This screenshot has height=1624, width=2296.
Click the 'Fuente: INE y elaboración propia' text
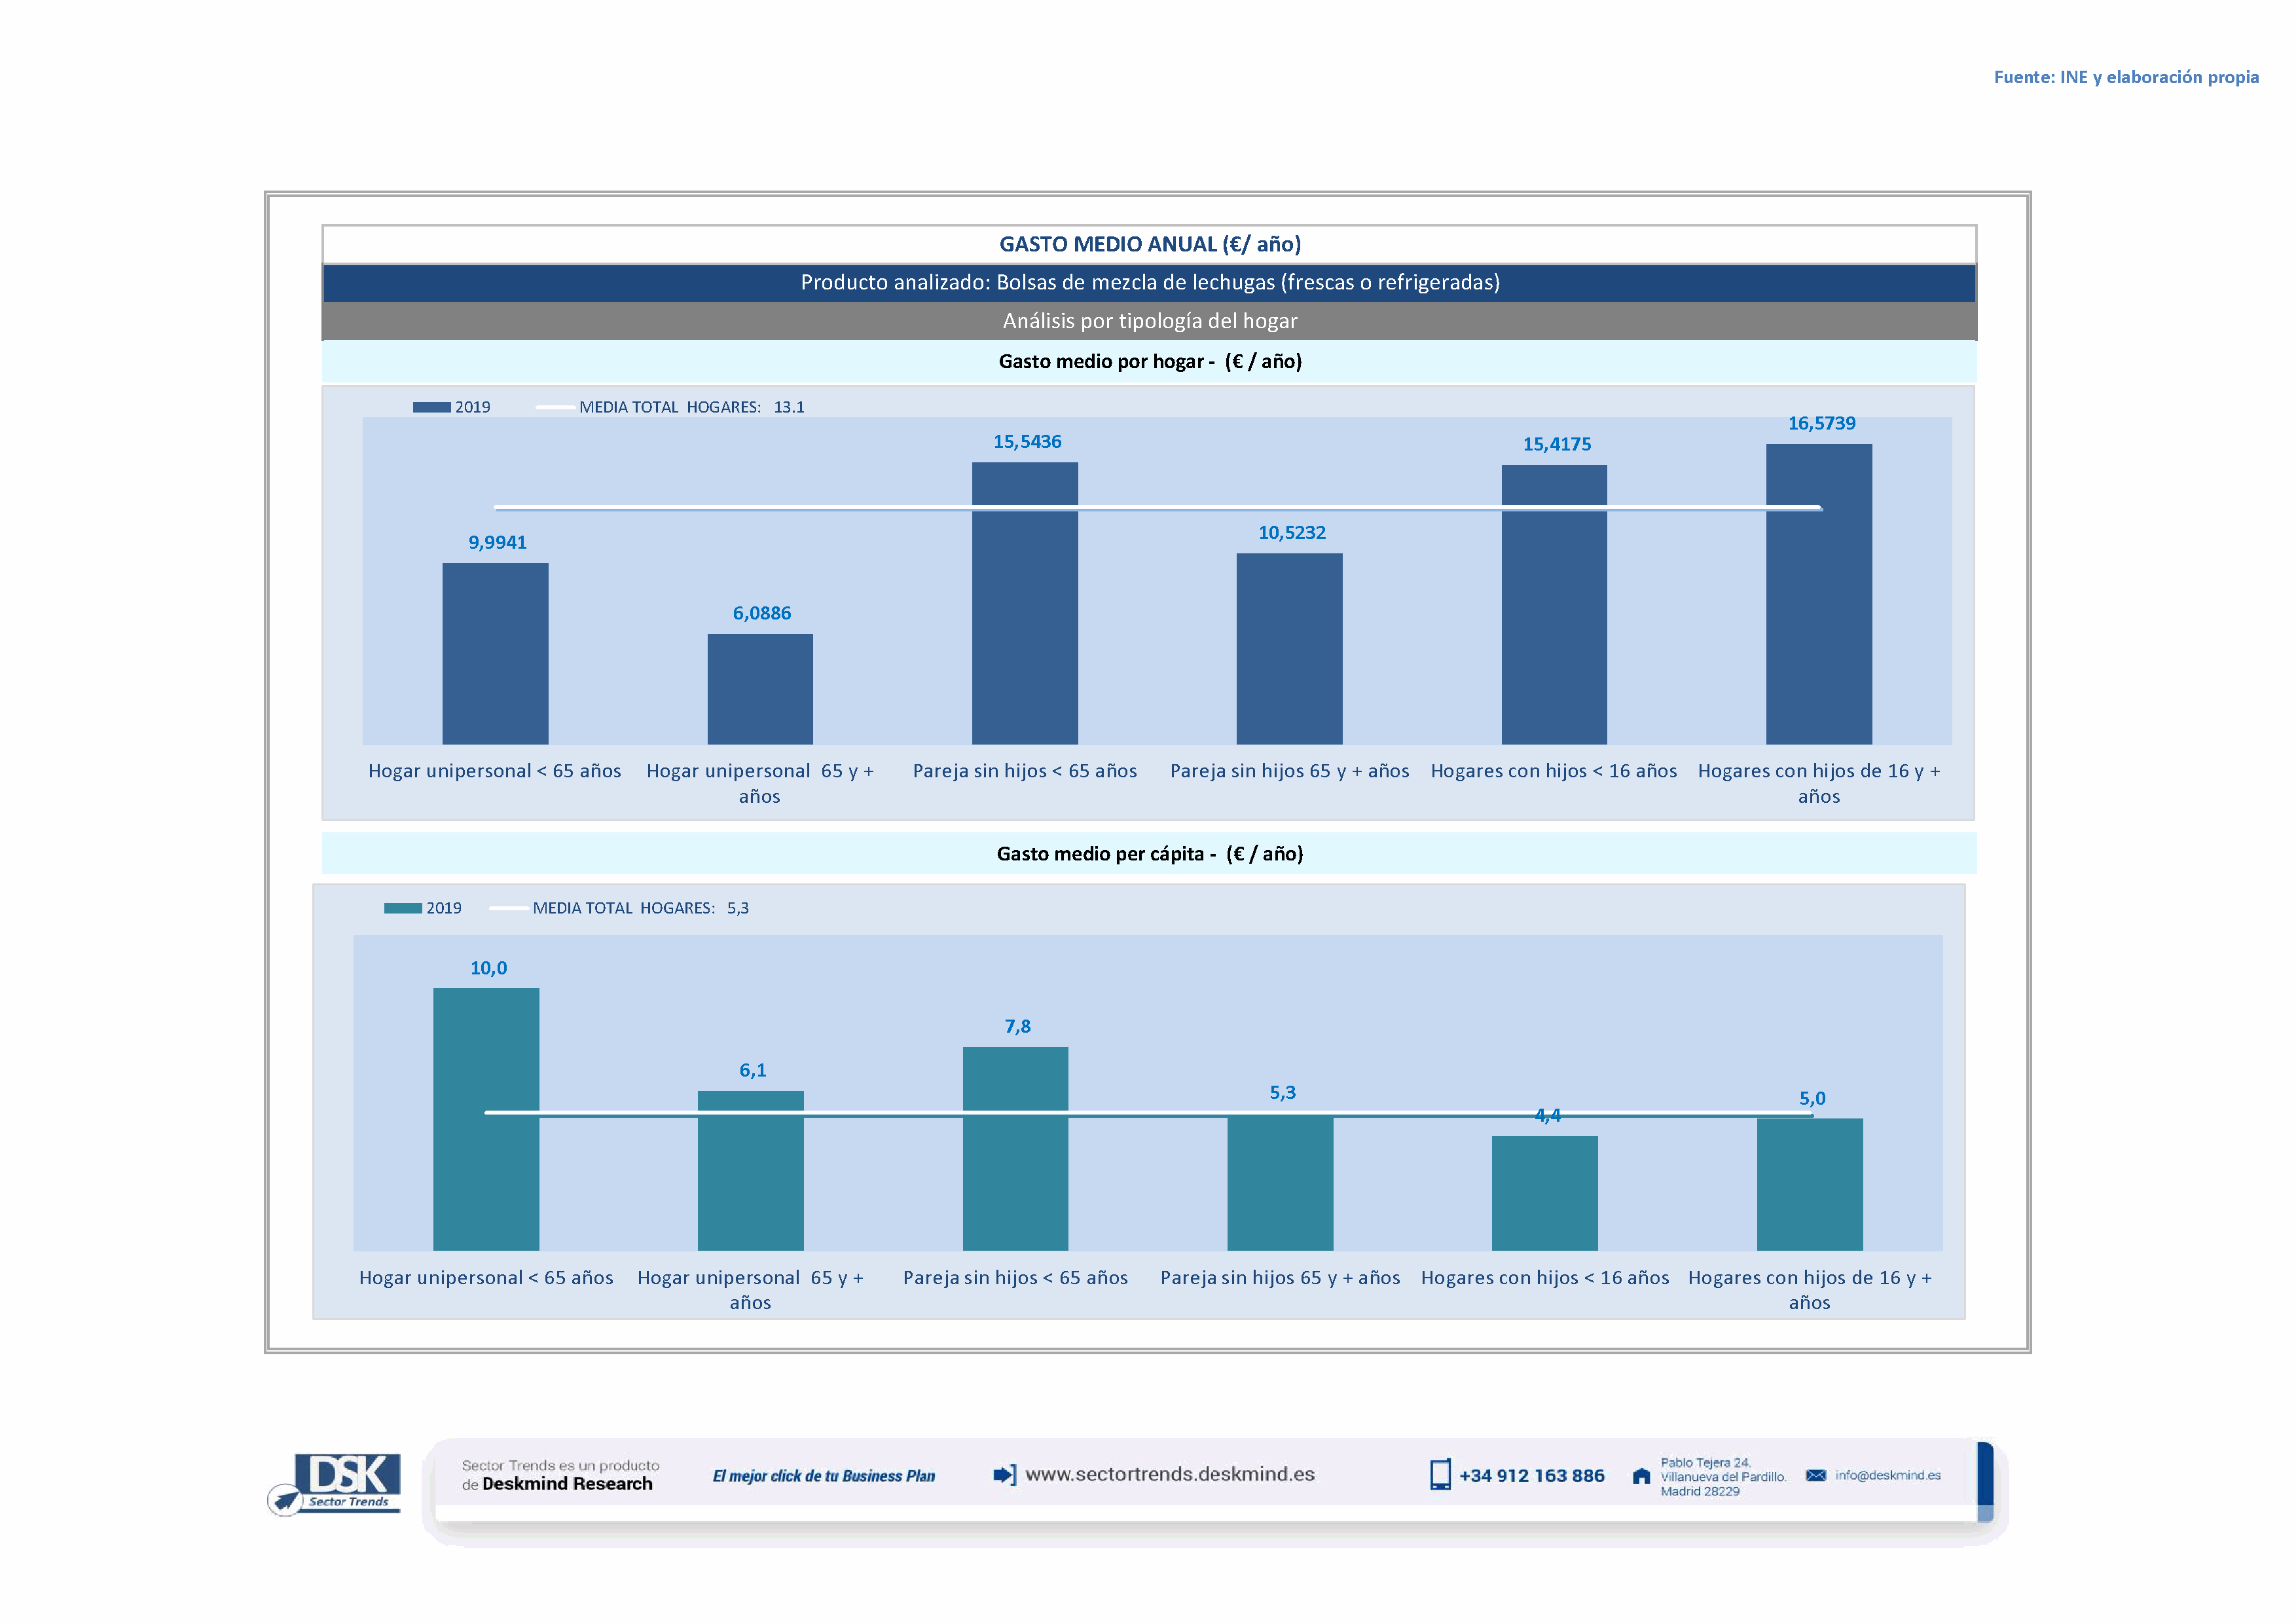(2126, 77)
